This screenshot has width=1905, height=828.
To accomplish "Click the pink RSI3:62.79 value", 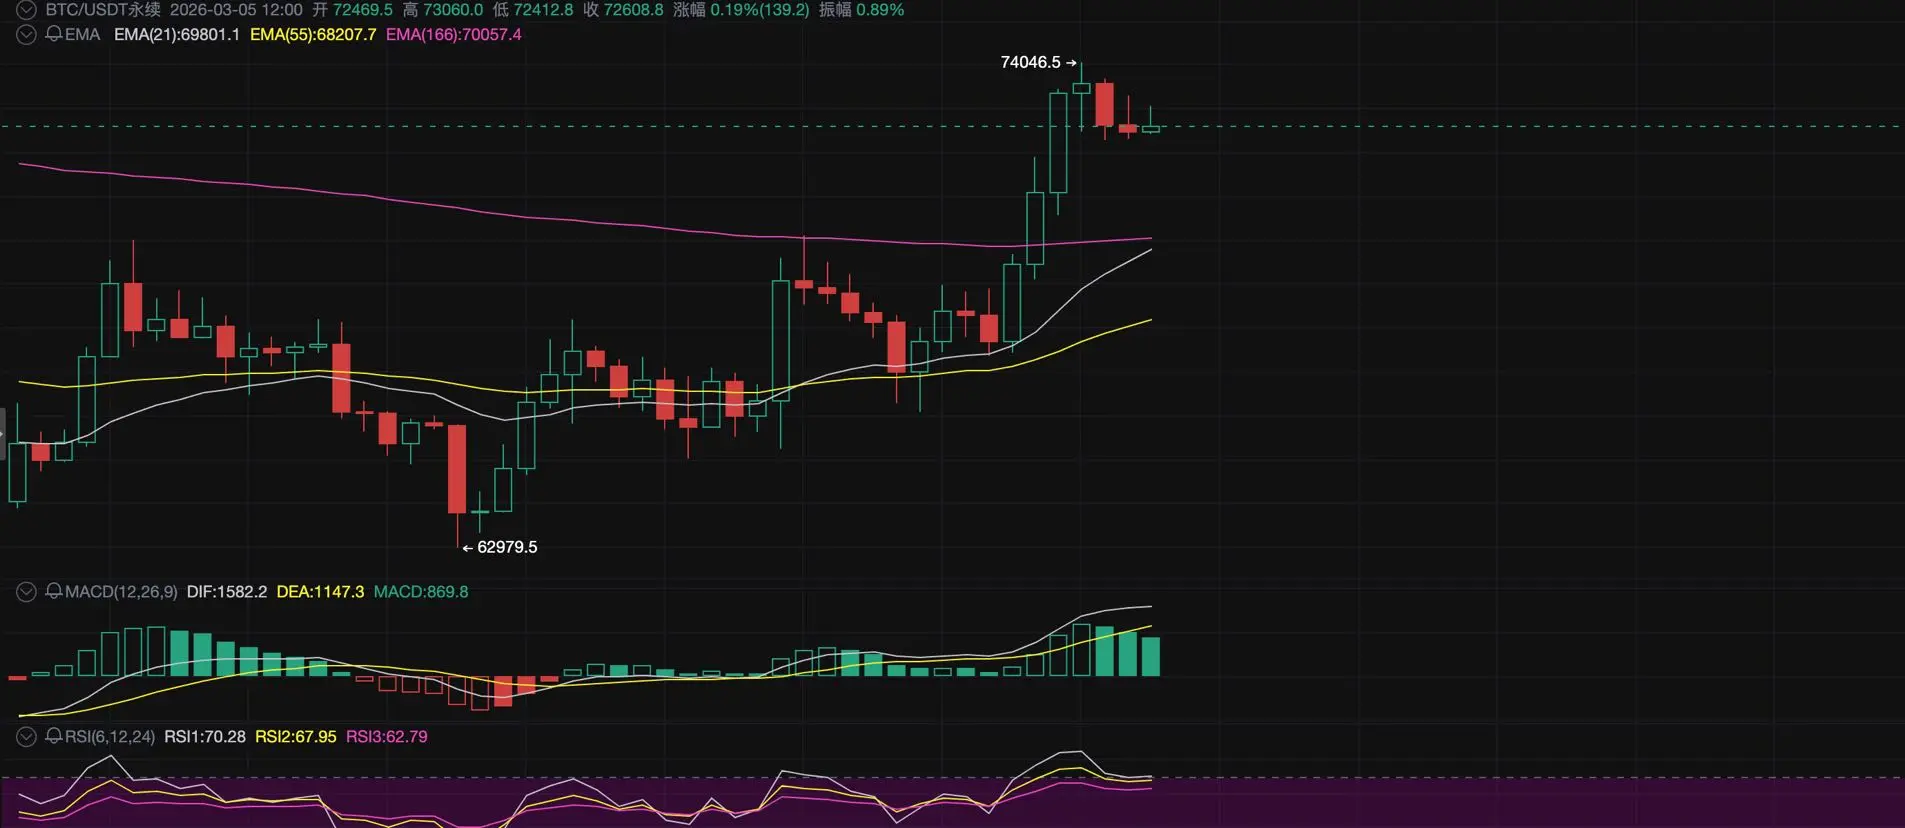I will [387, 737].
